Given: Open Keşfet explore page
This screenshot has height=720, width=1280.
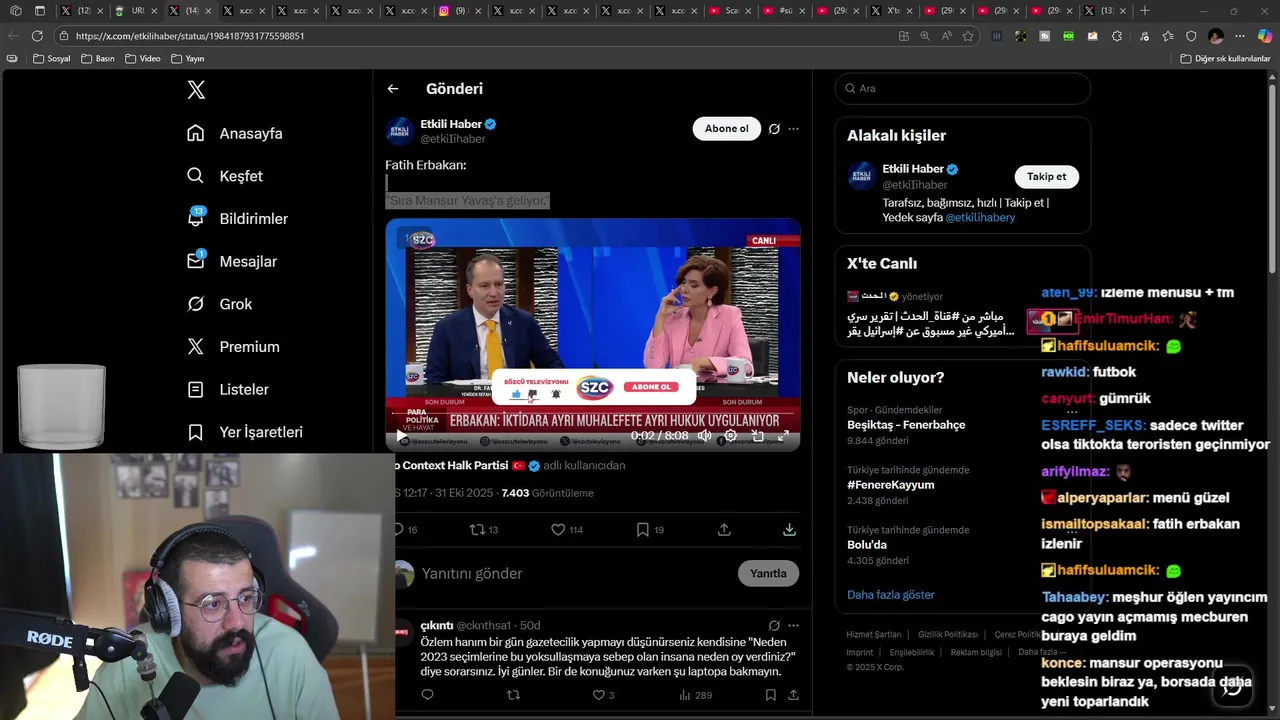Looking at the screenshot, I should [225, 176].
